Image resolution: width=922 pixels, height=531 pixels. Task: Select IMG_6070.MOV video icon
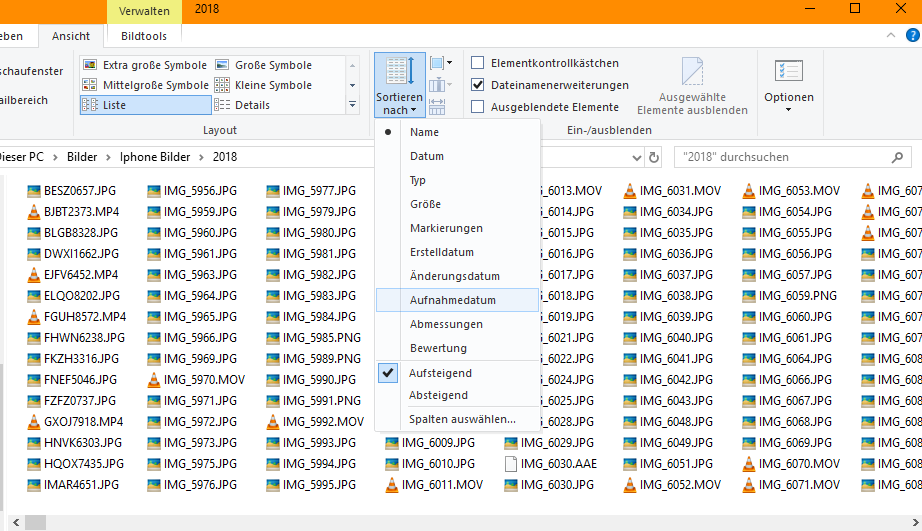pyautogui.click(x=749, y=464)
